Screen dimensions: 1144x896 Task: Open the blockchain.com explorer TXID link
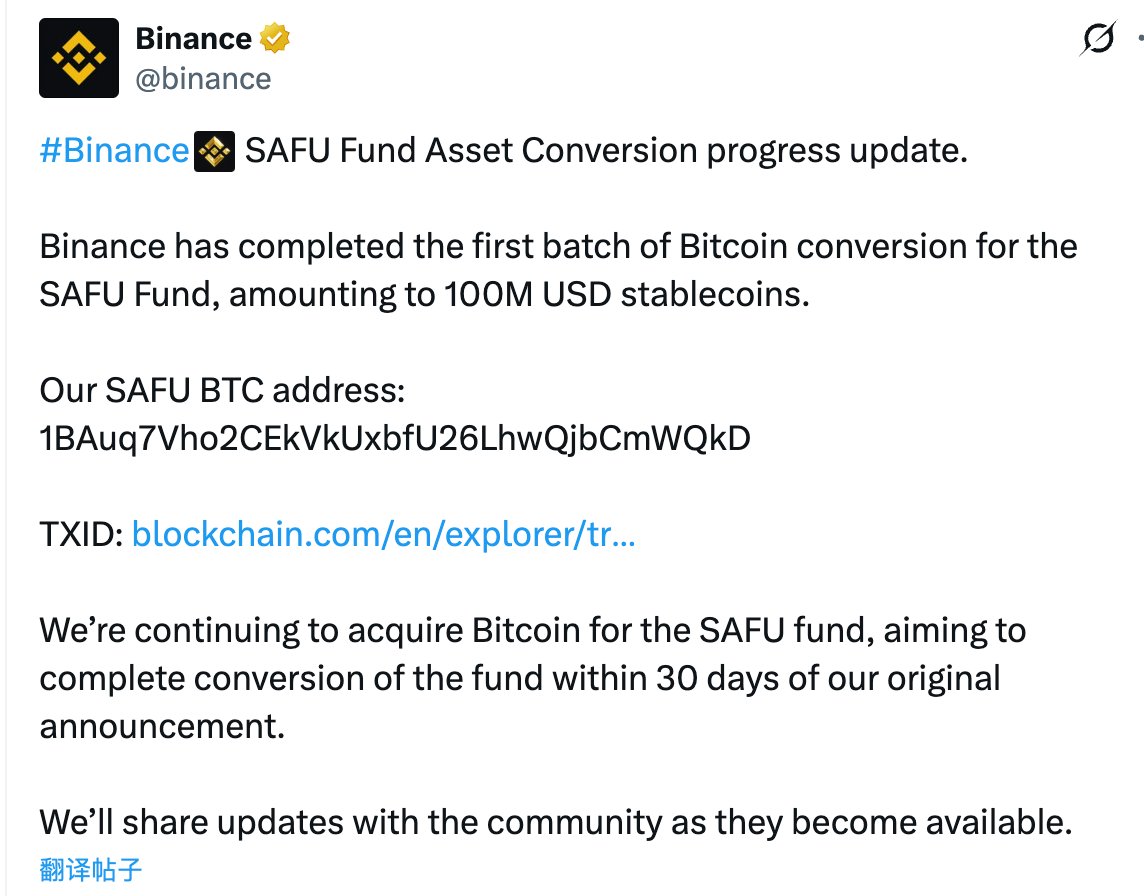[x=383, y=534]
